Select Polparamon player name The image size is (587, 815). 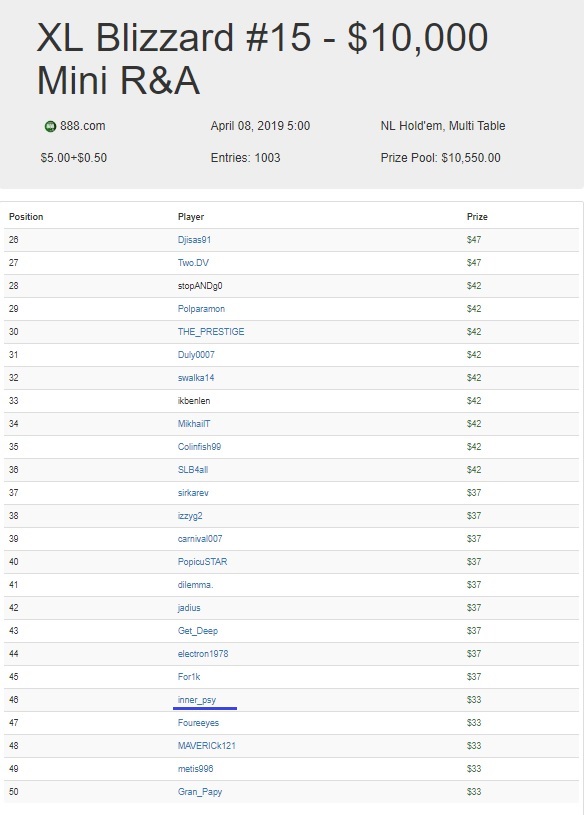tap(201, 309)
